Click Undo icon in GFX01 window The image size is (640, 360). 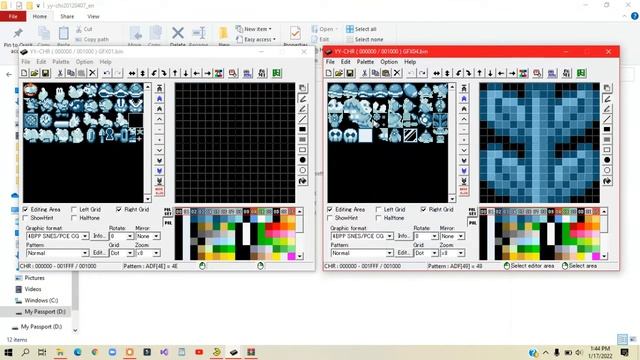tap(107, 73)
